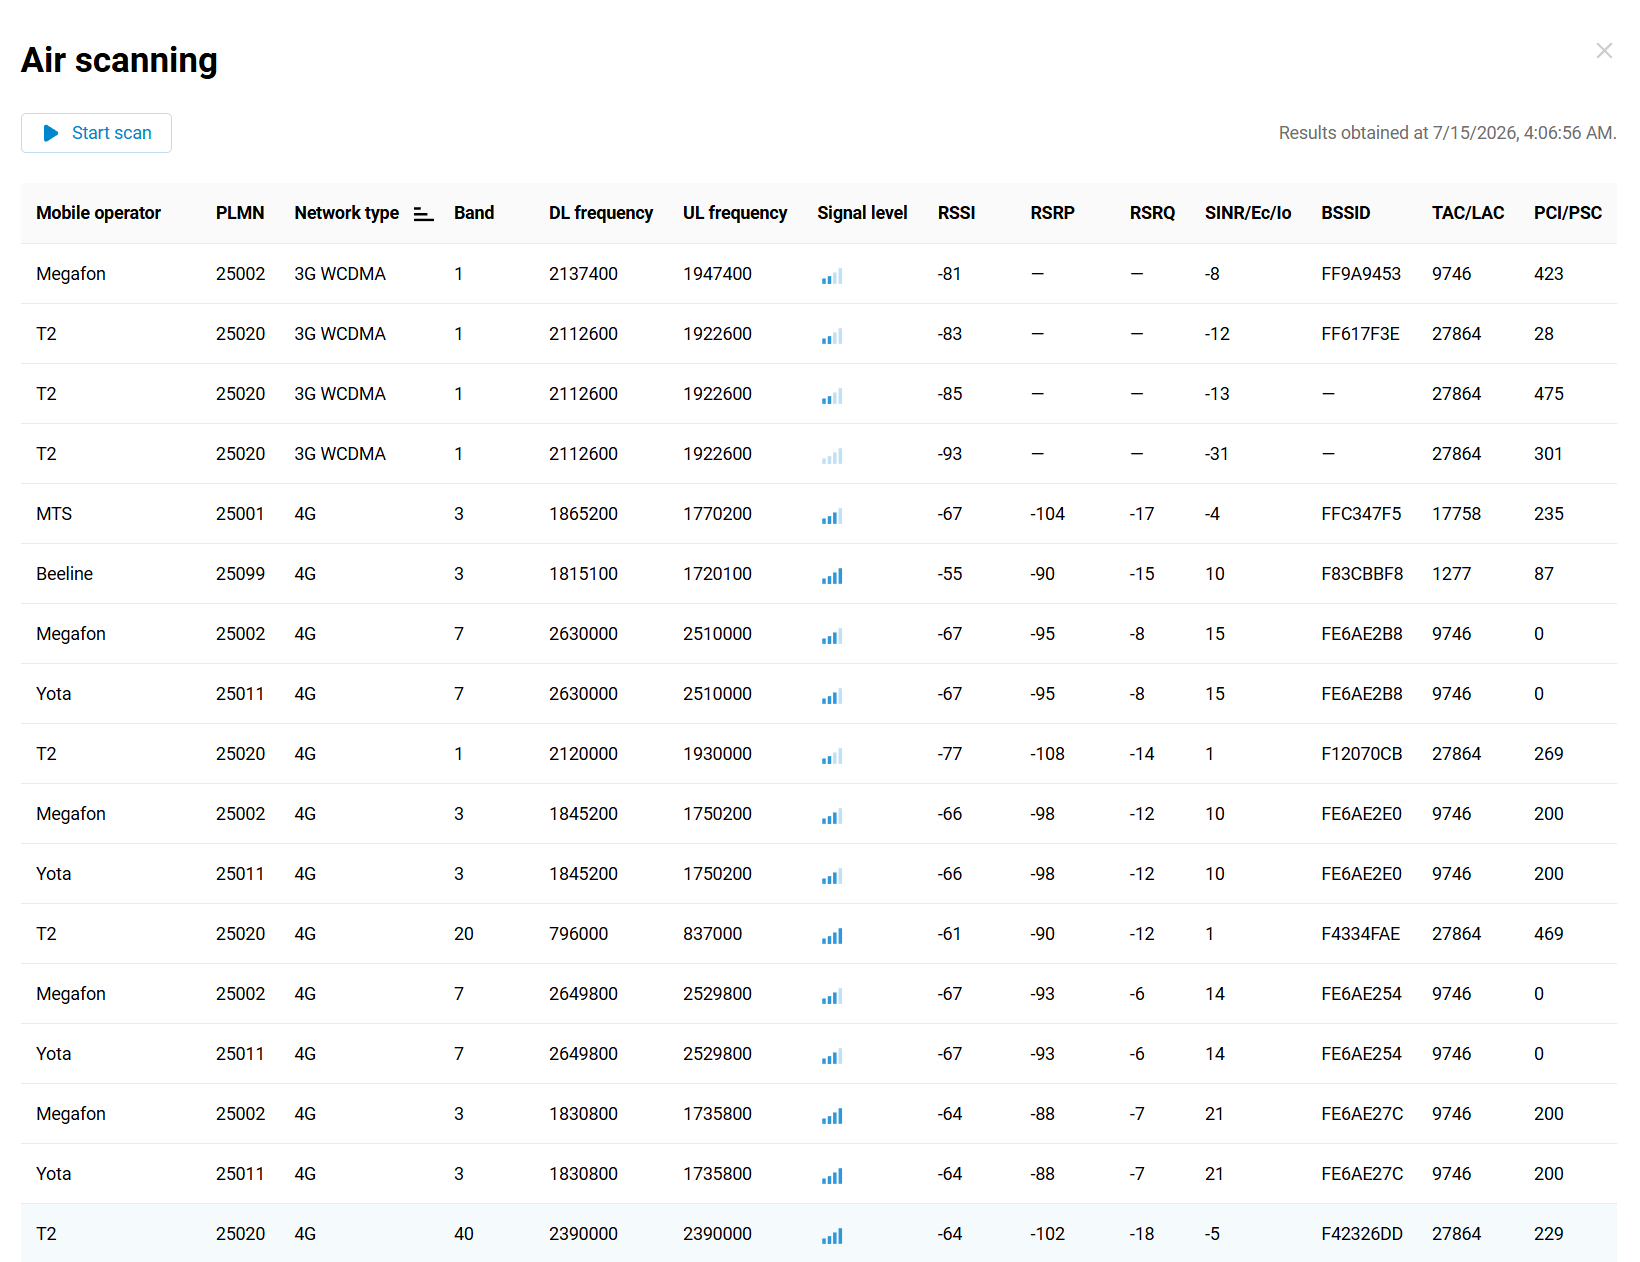This screenshot has height=1262, width=1640.
Task: Click BSSID value F12070CB
Action: [x=1361, y=754]
